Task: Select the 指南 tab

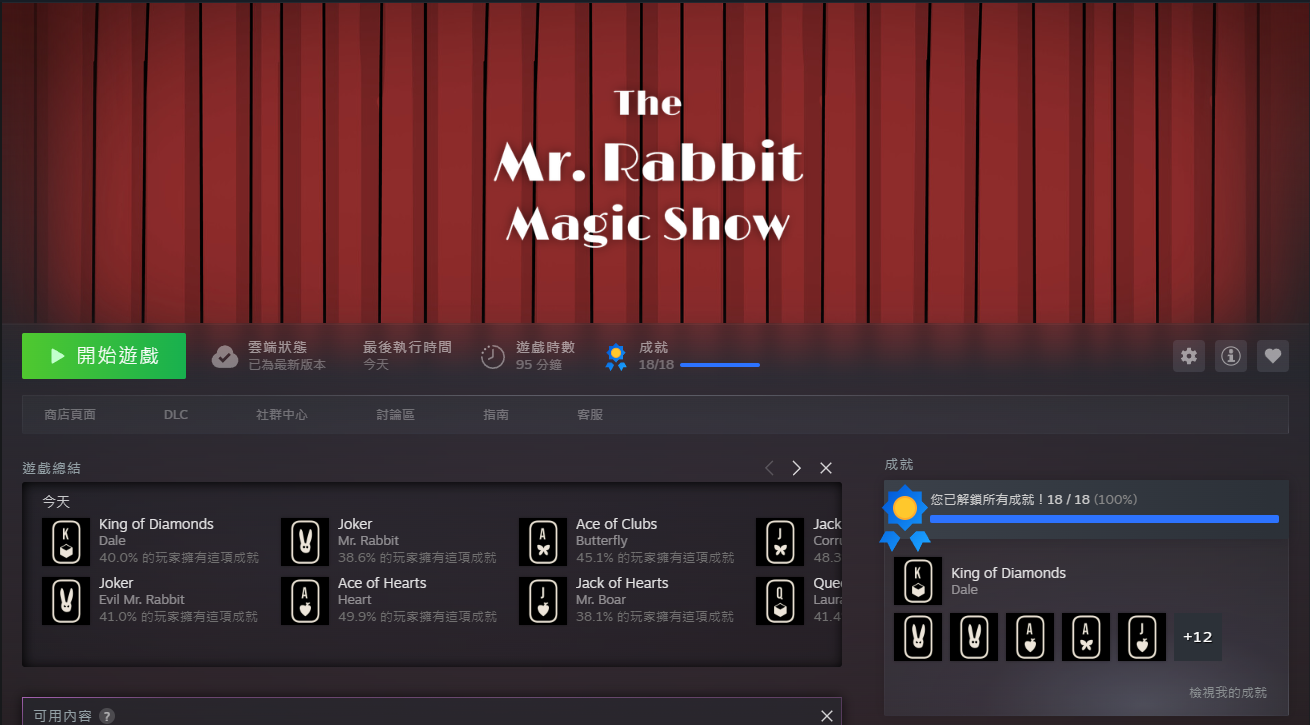Action: 496,414
